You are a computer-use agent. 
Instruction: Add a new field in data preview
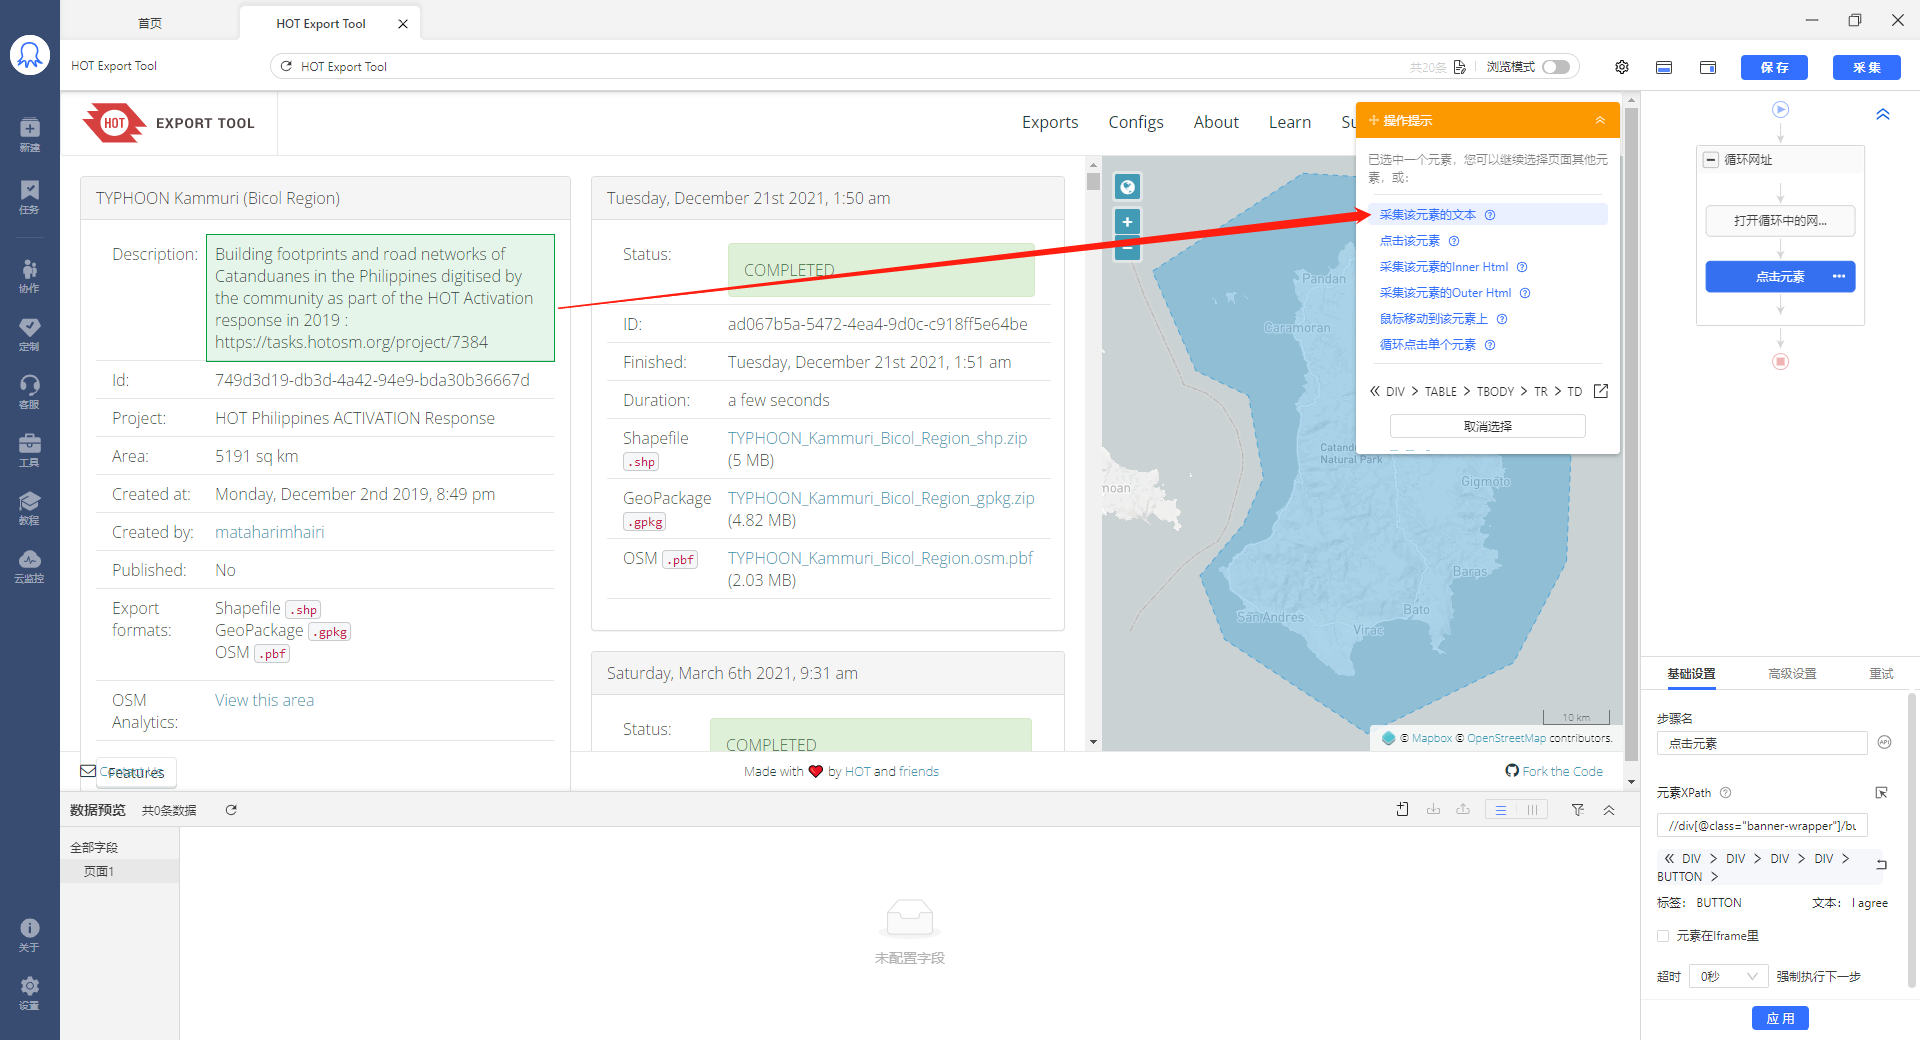1403,810
